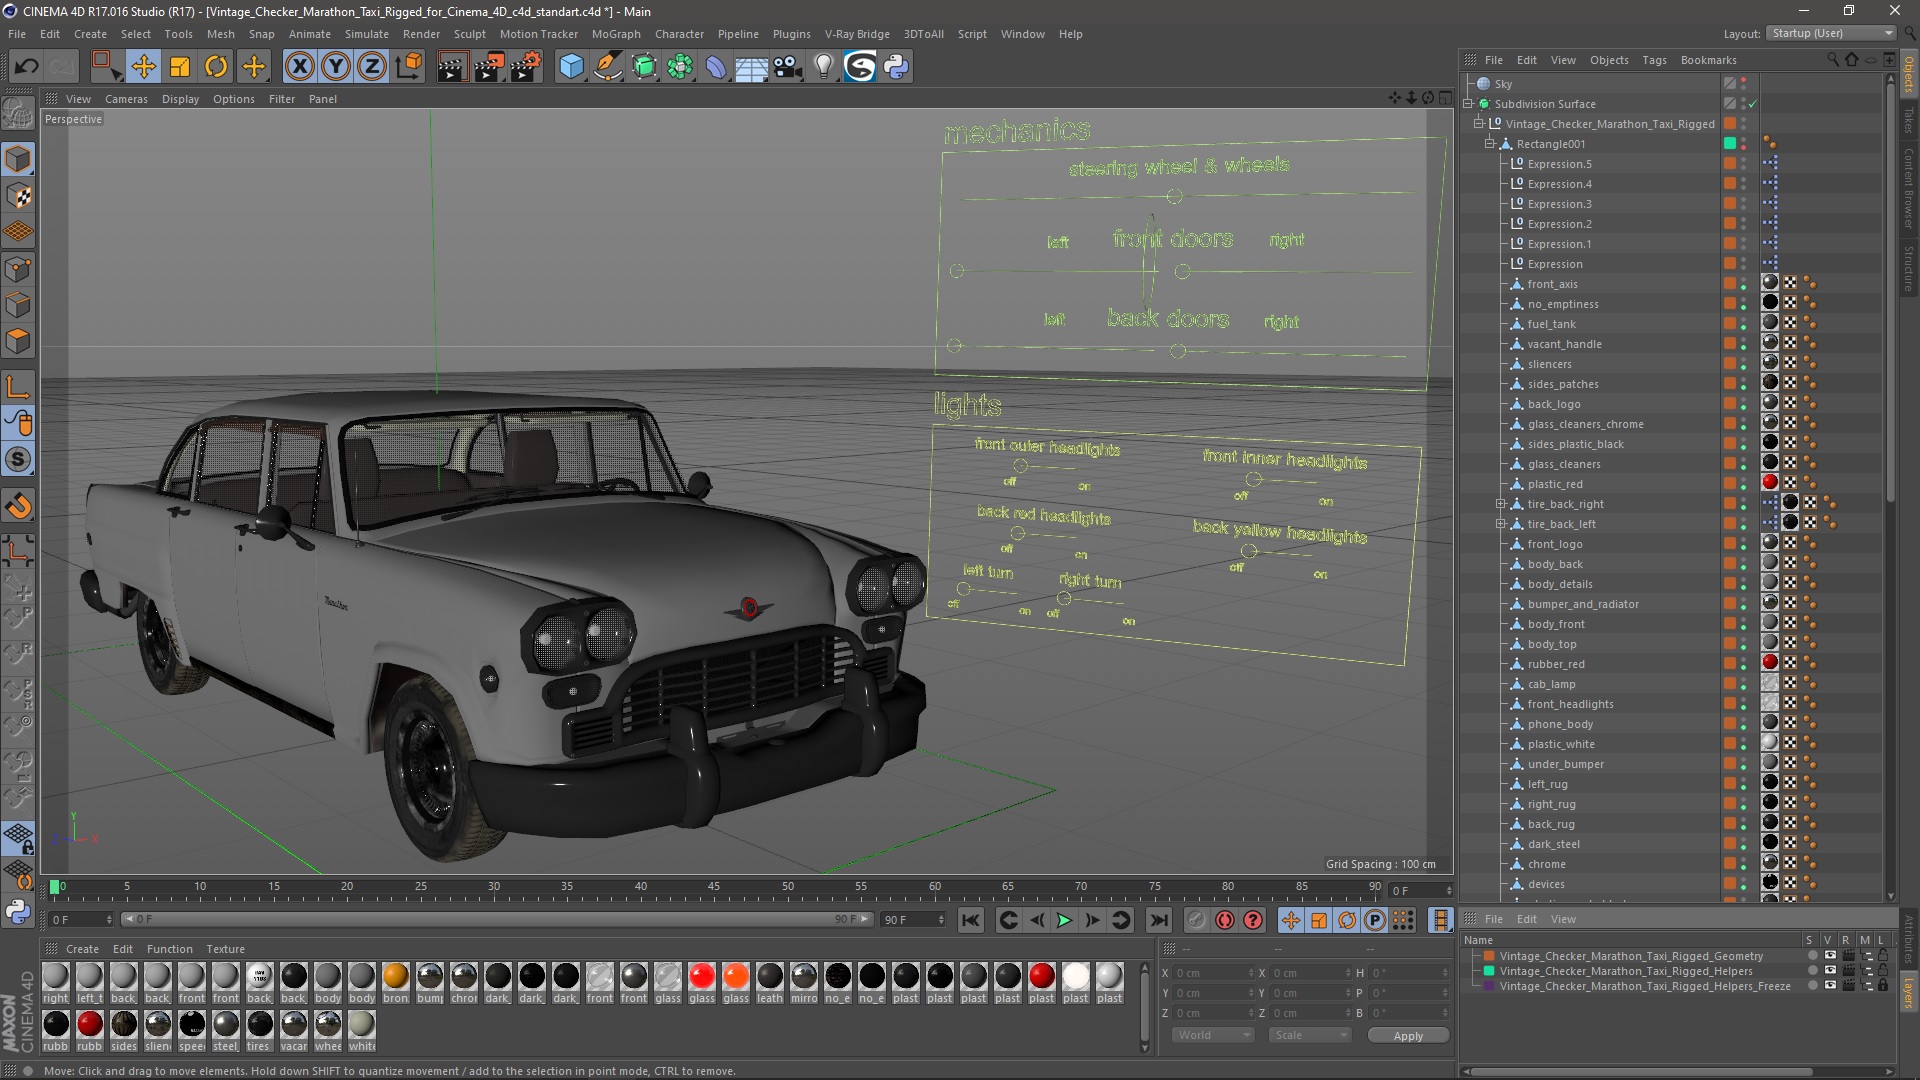
Task: Select the bumper_and_radiator object row
Action: coord(1582,604)
